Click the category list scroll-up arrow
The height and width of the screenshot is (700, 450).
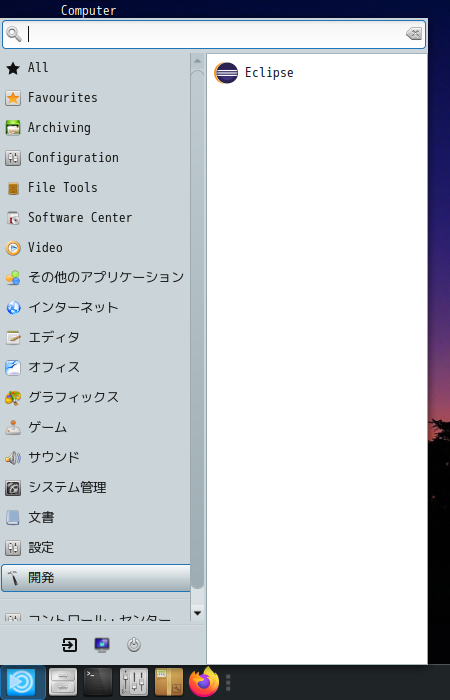click(x=197, y=61)
